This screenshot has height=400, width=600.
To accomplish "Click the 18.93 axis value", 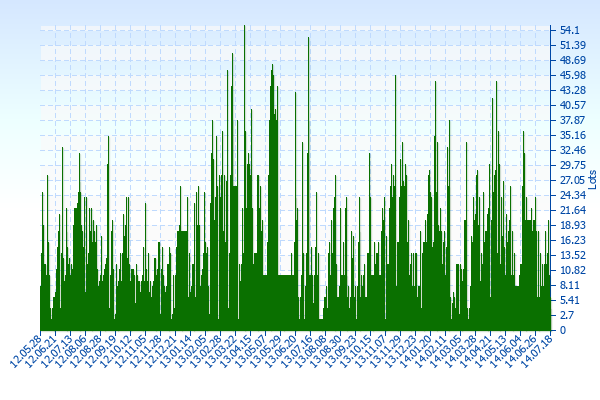I will click(x=573, y=225).
